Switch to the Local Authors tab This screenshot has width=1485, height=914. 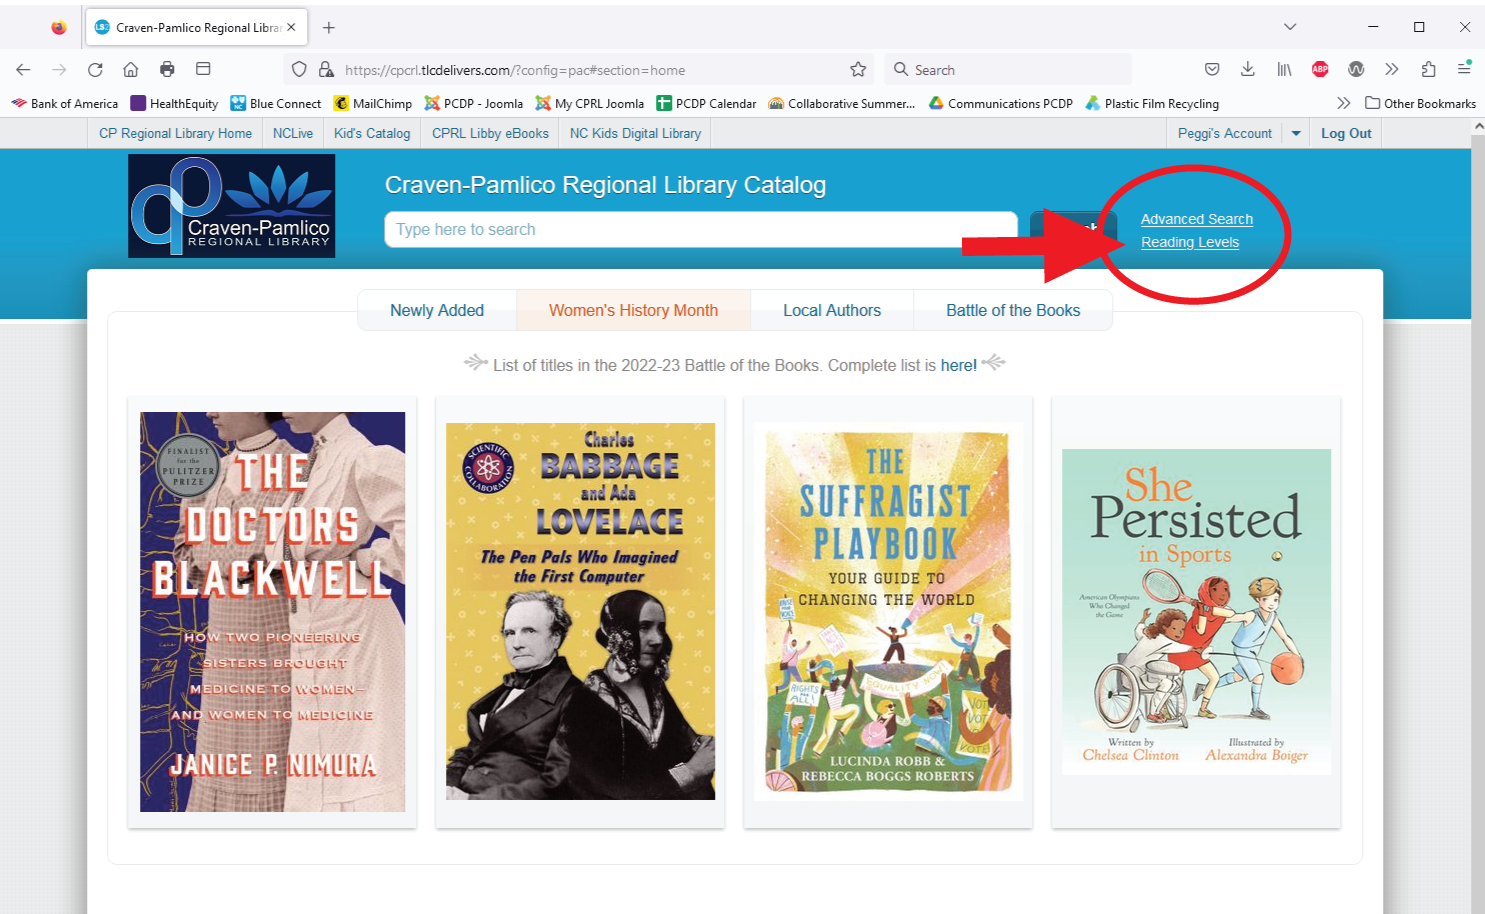[832, 310]
